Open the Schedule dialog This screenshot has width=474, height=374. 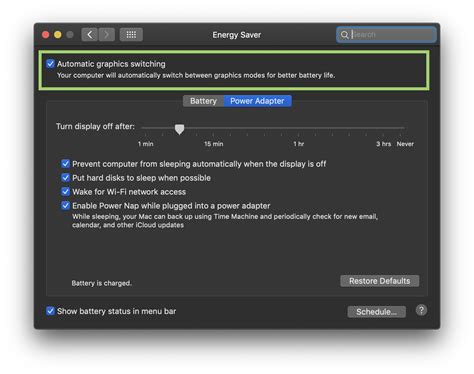[376, 312]
